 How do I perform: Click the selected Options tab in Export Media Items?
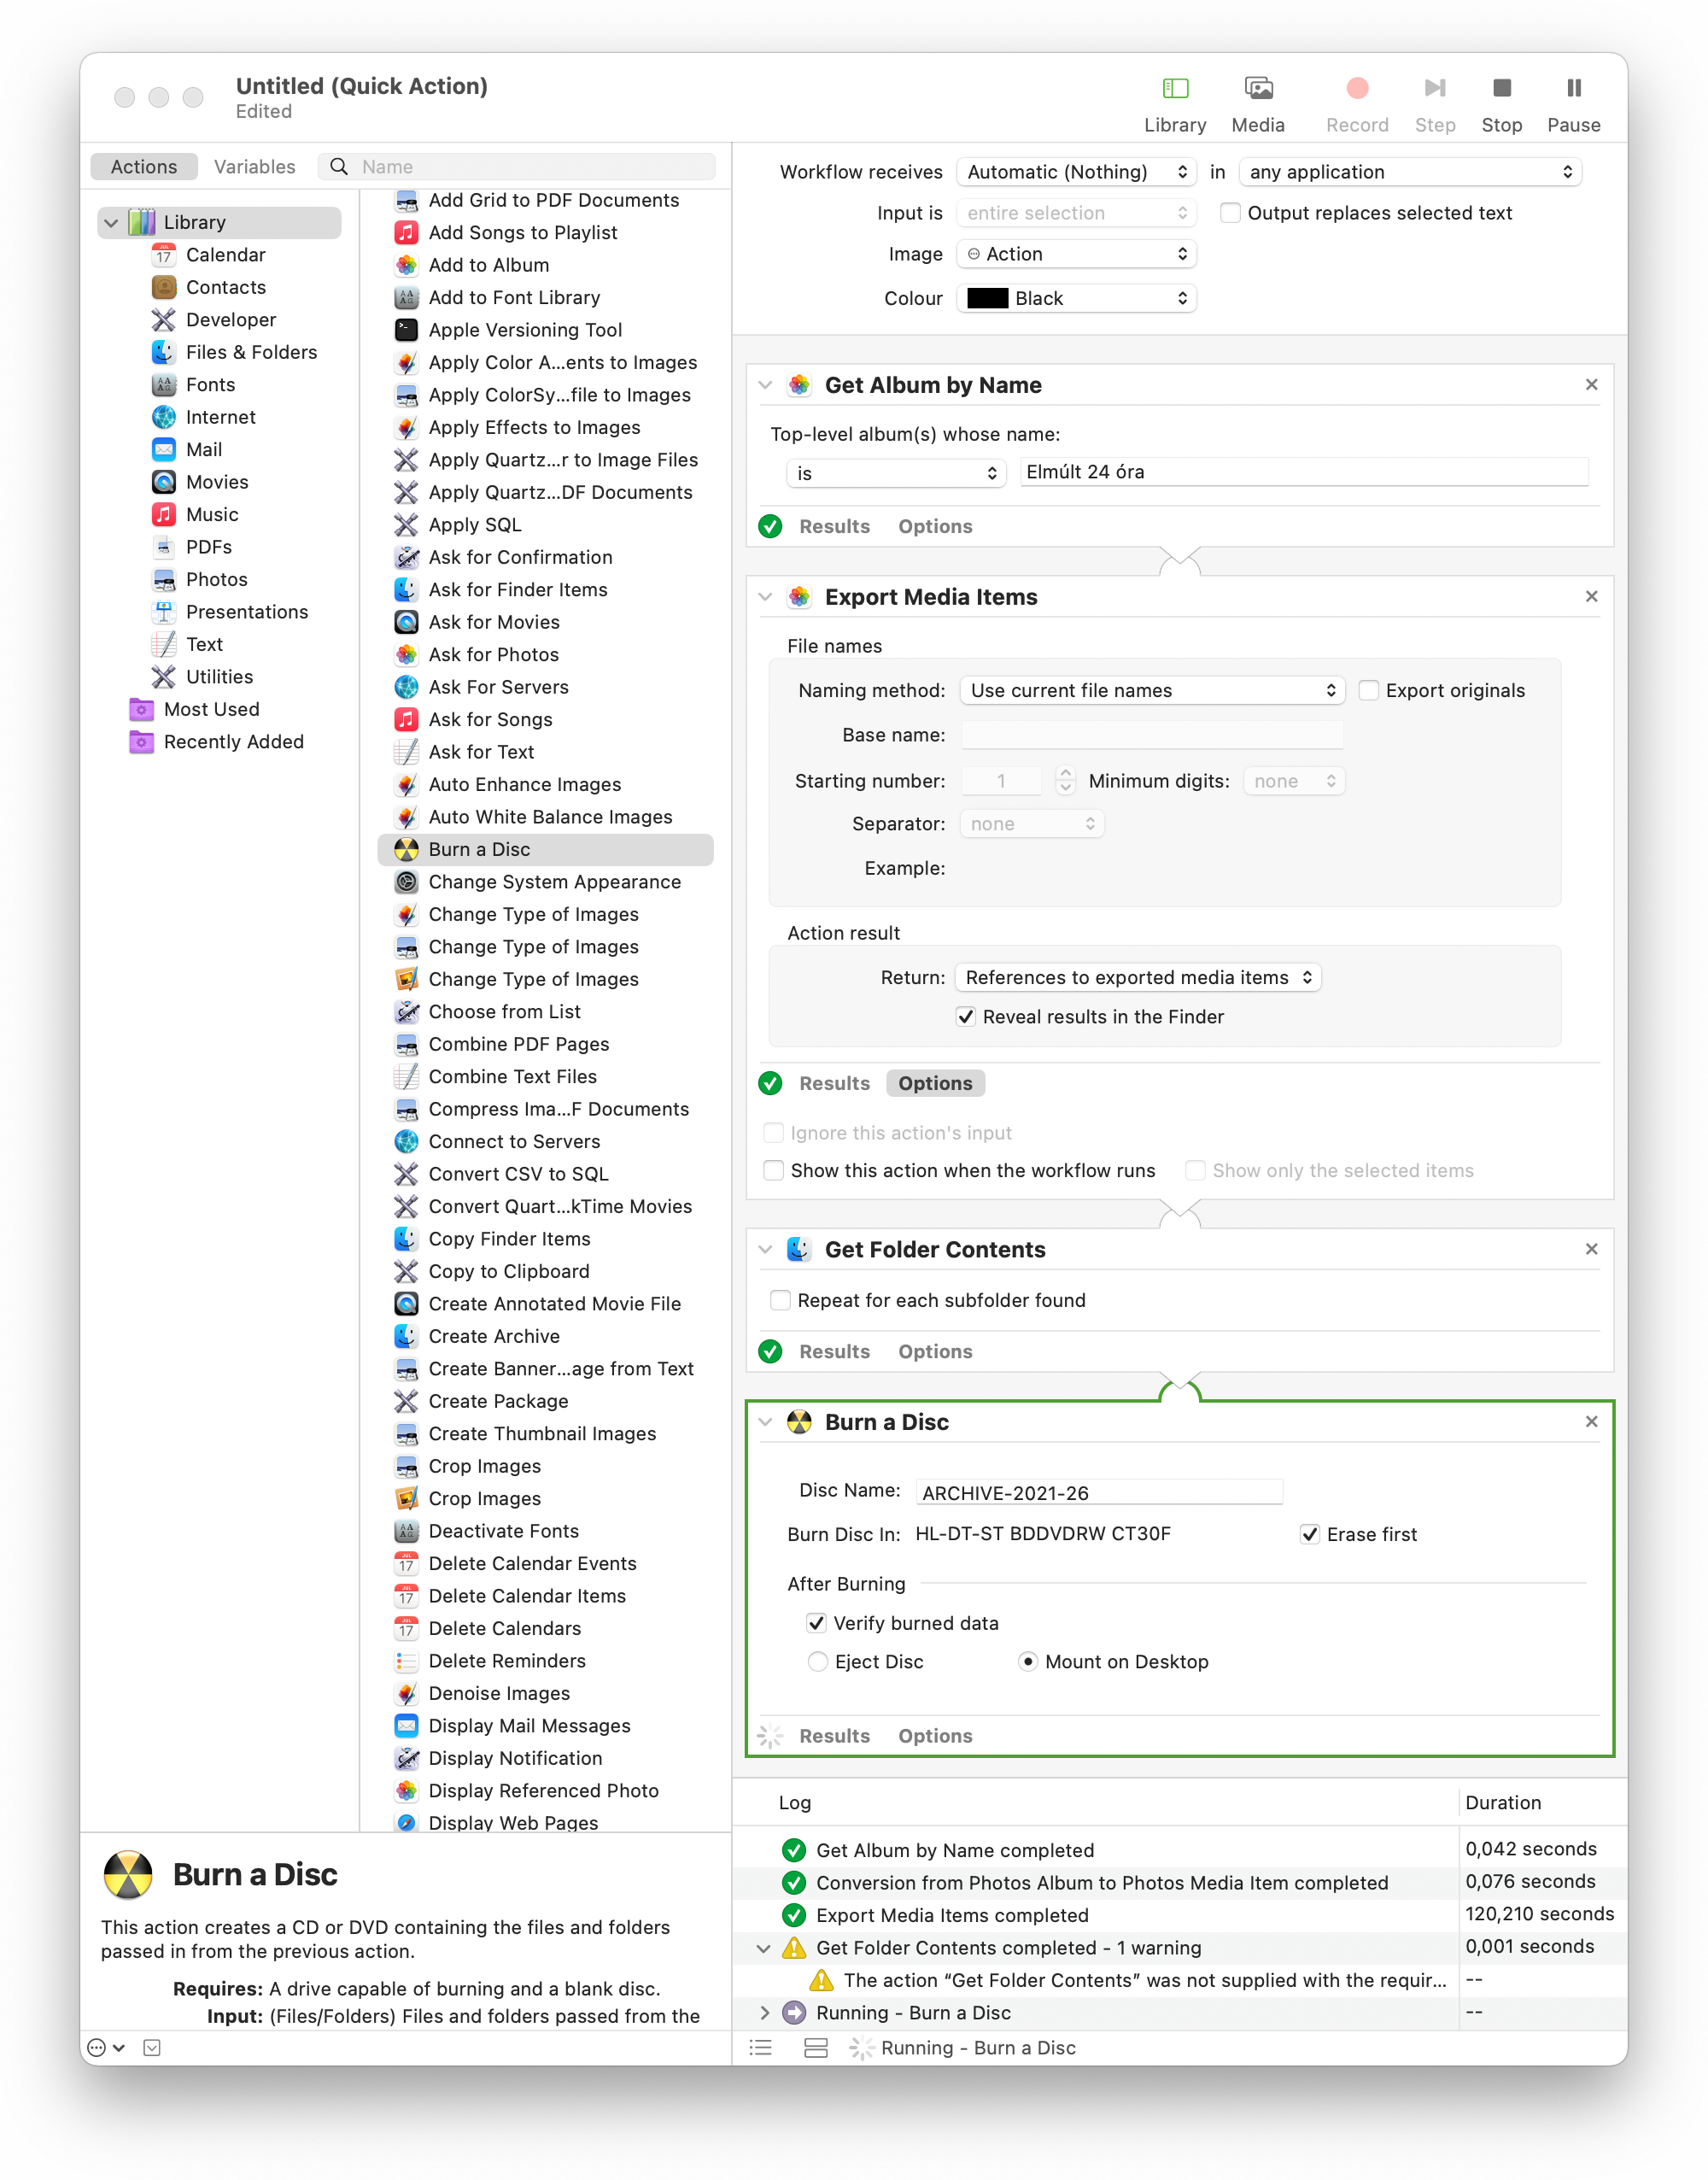935,1083
